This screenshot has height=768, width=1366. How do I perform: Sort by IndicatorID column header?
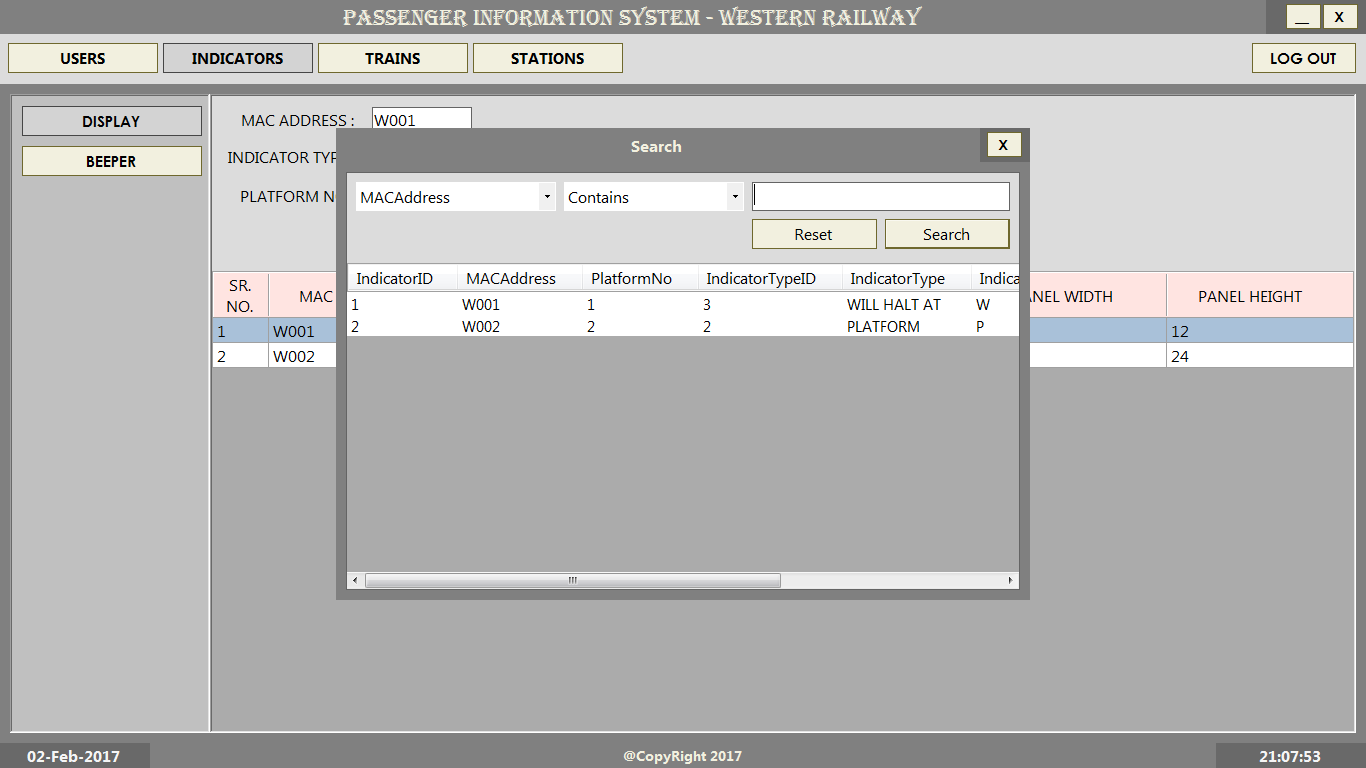coord(402,278)
